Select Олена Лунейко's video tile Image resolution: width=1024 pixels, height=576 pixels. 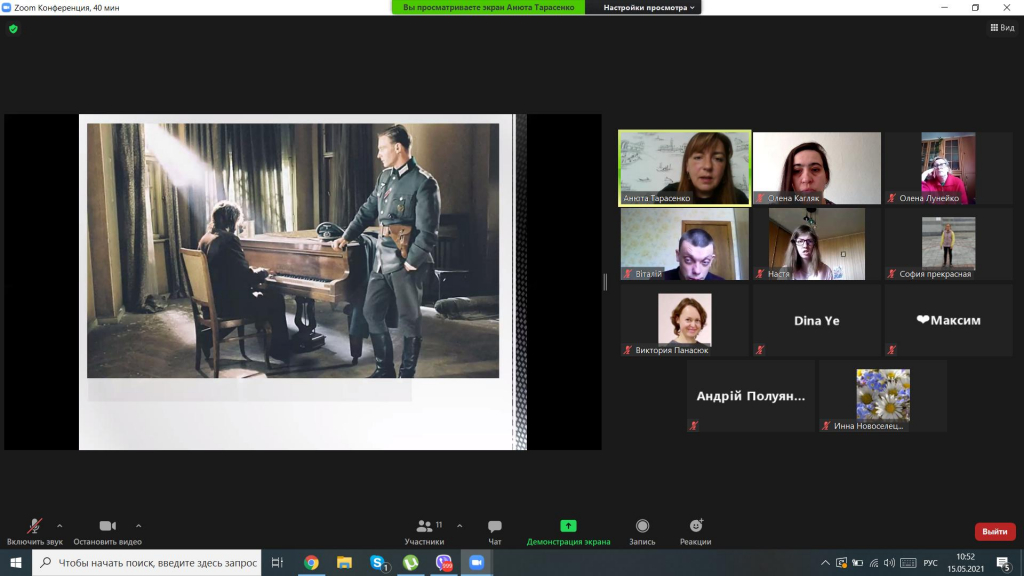pyautogui.click(x=948, y=168)
